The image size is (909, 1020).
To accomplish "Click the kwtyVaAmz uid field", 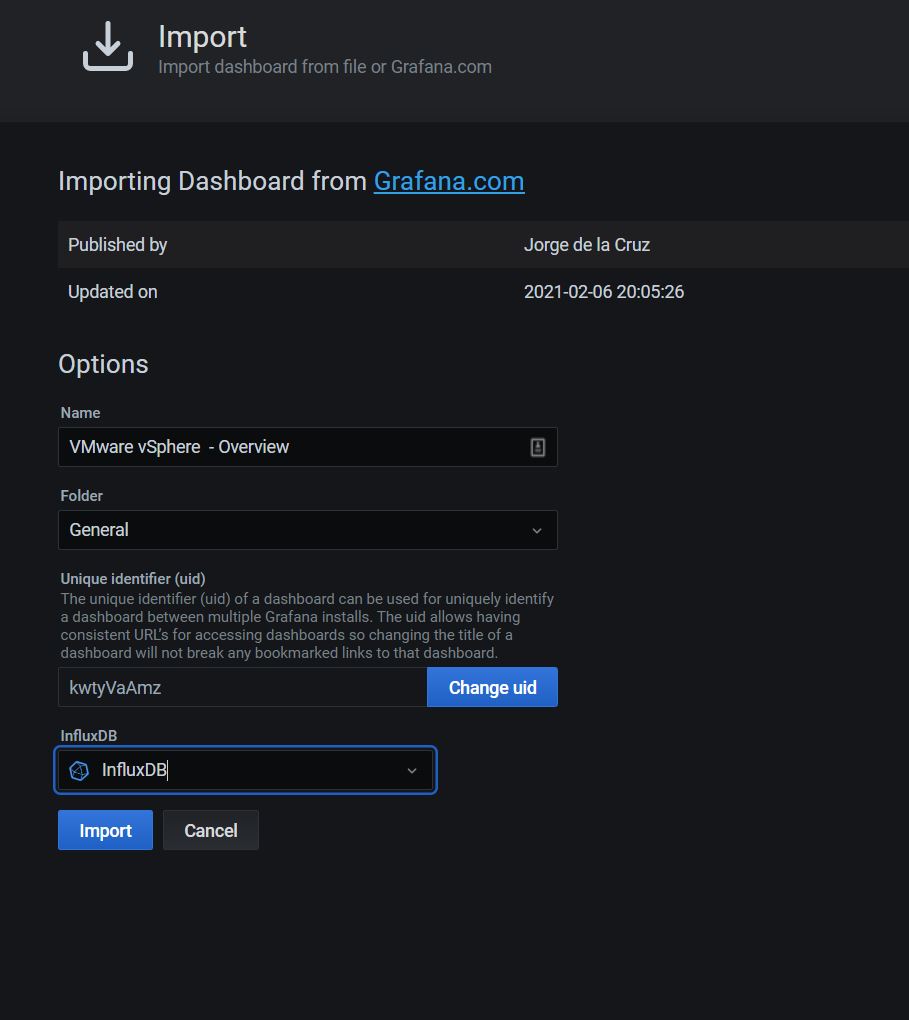I will coord(243,687).
